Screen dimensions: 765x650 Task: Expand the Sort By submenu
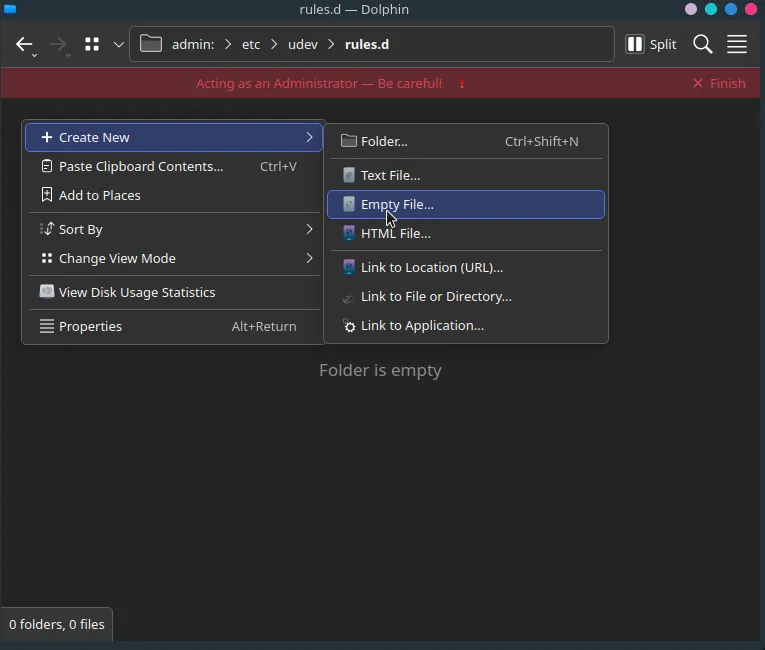pyautogui.click(x=174, y=229)
